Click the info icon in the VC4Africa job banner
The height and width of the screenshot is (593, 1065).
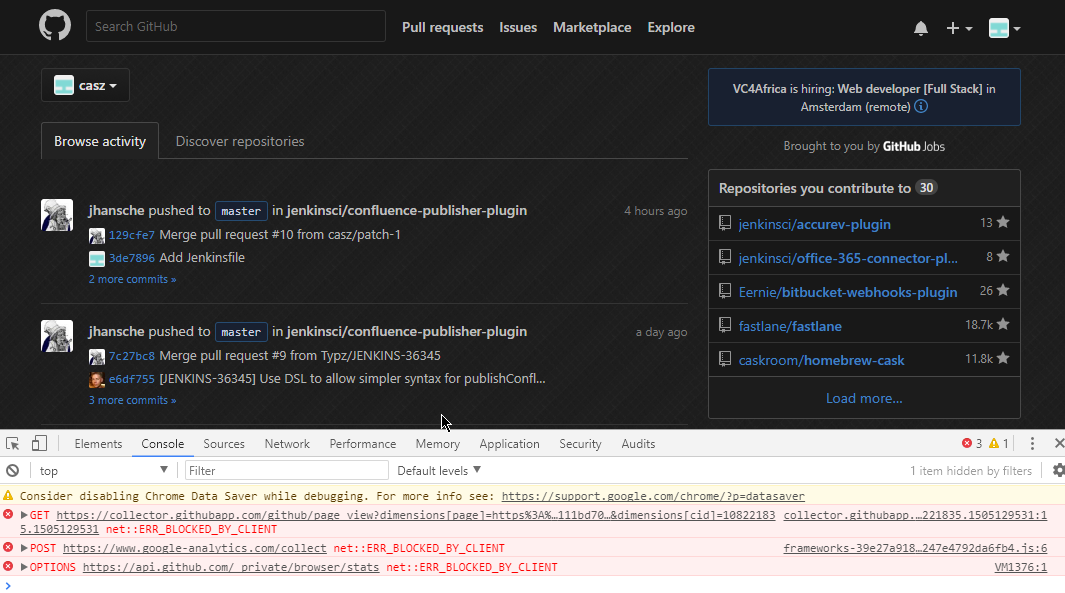click(x=920, y=106)
